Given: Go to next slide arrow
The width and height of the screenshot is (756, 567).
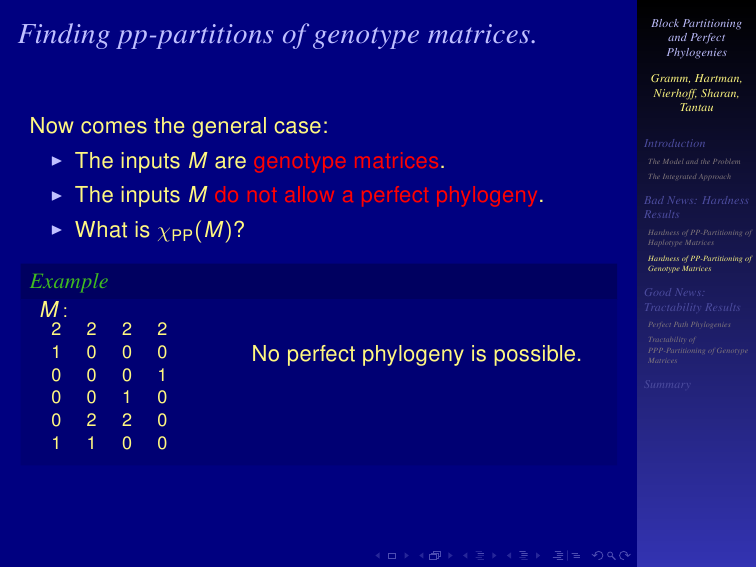Looking at the screenshot, I should pos(406,555).
